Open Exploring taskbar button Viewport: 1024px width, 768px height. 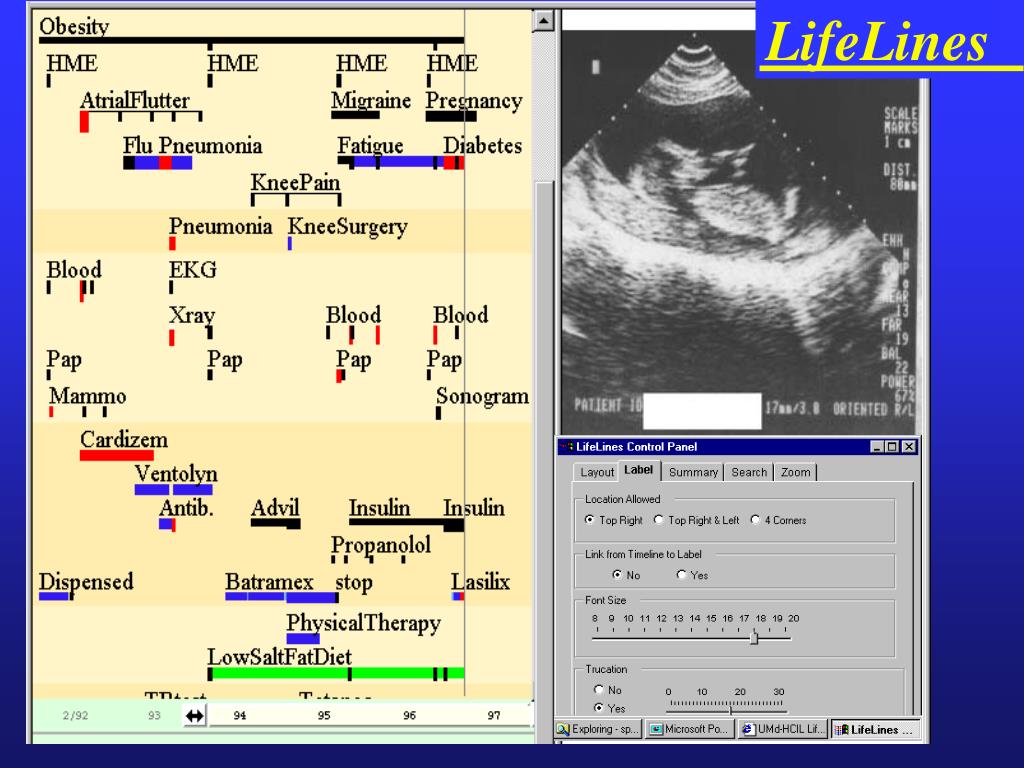point(598,729)
